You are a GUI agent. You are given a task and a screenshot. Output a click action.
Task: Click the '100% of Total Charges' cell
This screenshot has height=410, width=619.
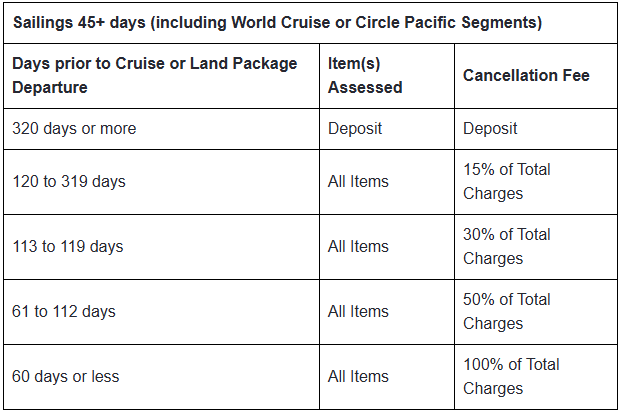tap(511, 376)
